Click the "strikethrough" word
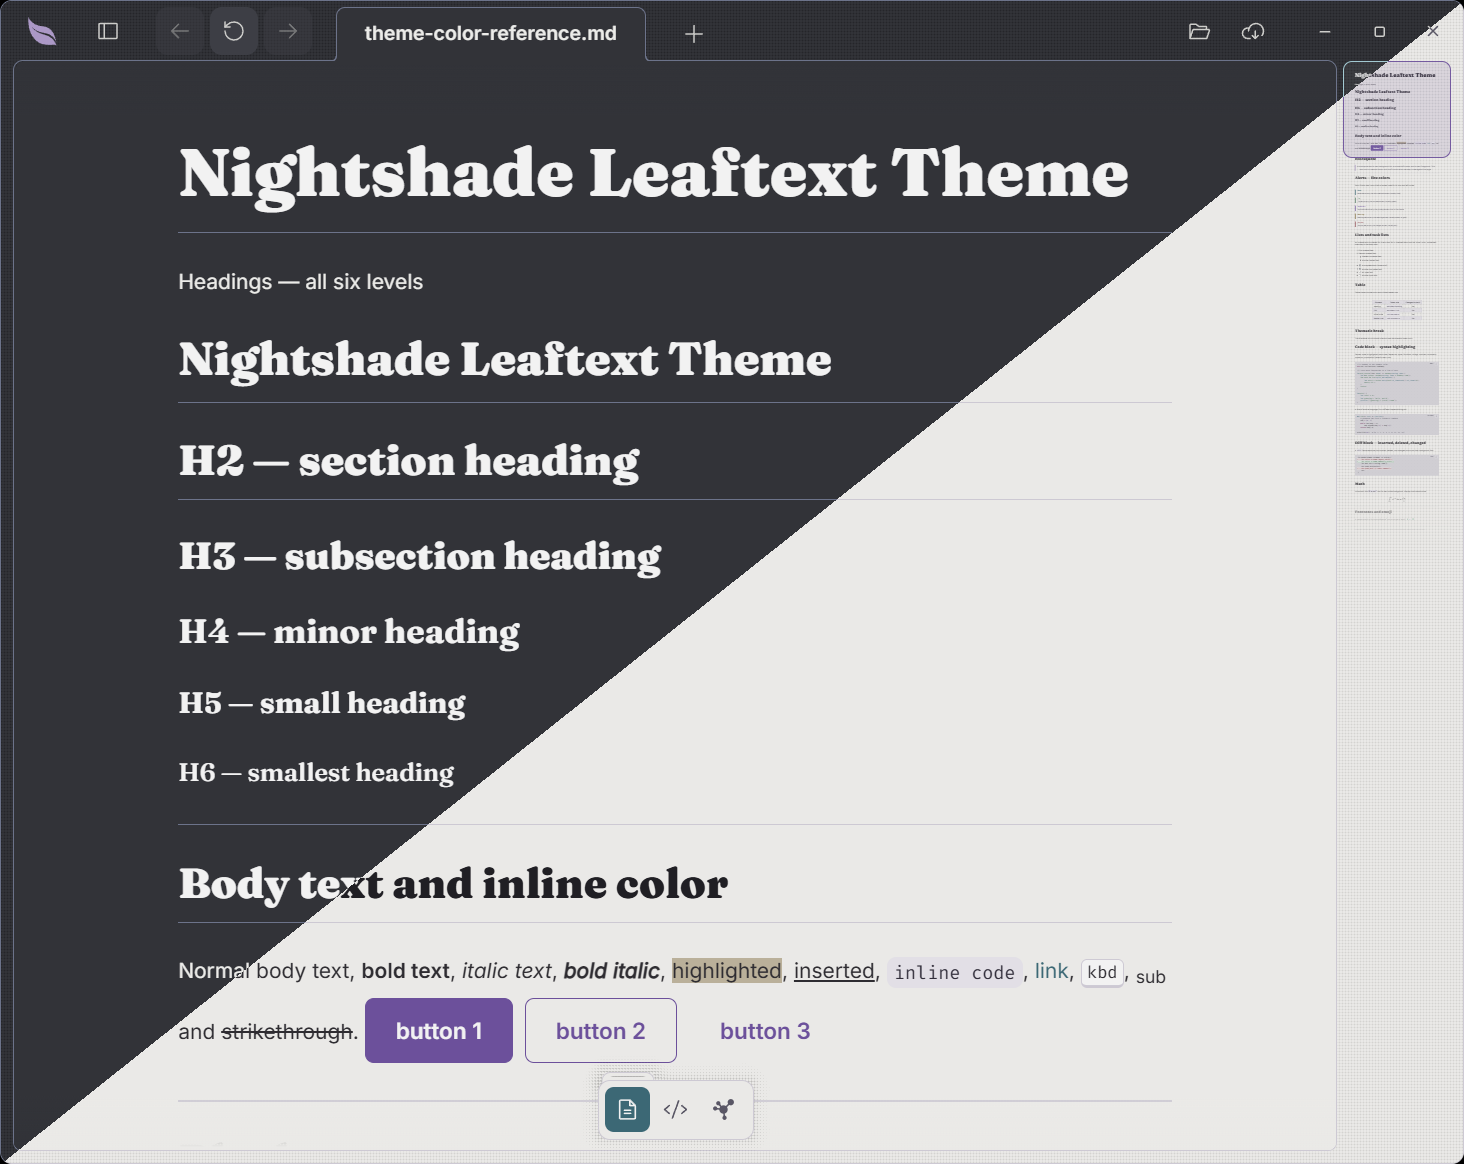Screen dimensions: 1464x1164 [287, 1032]
